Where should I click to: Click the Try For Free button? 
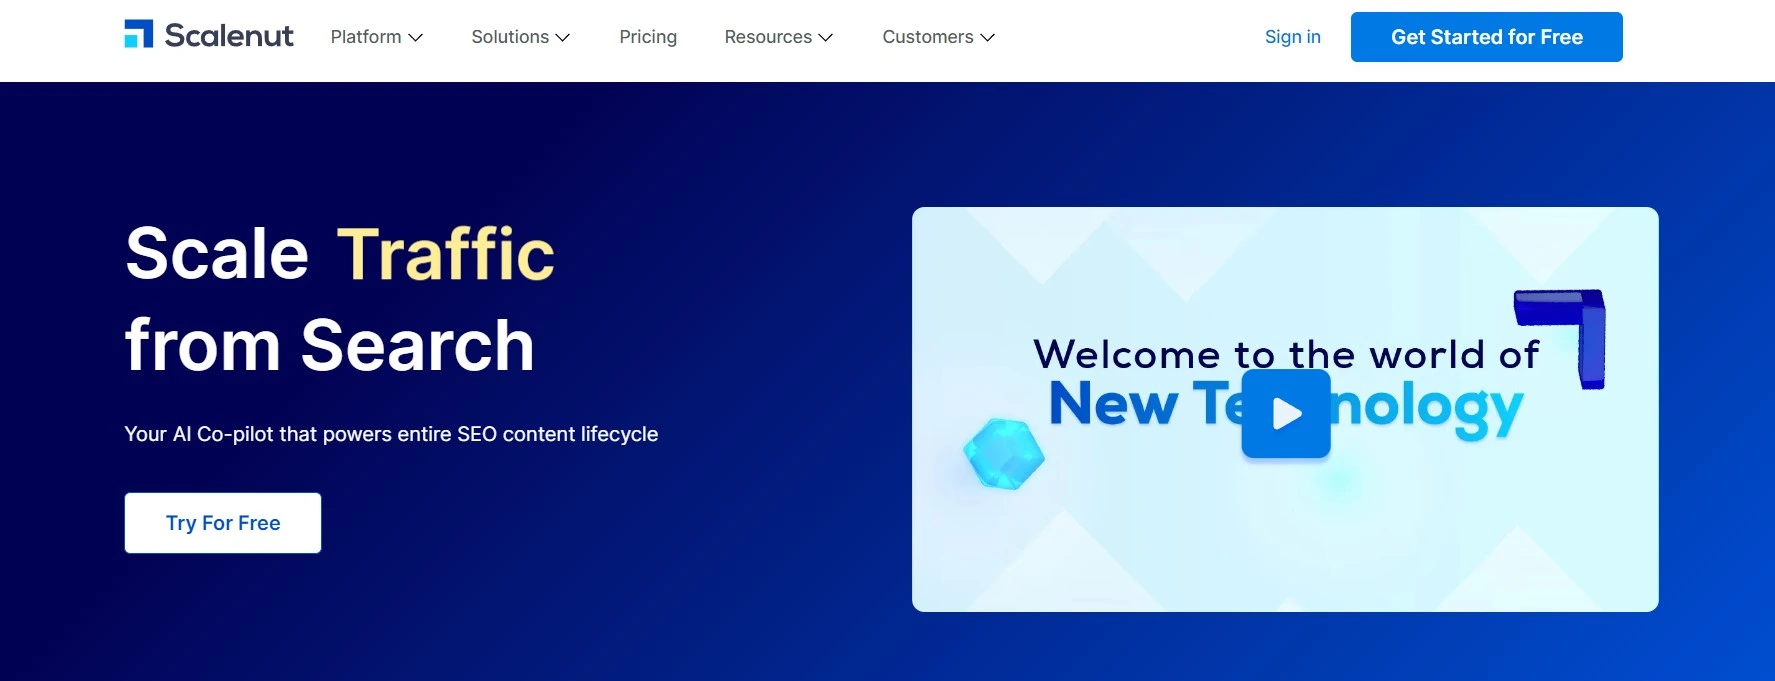(223, 523)
